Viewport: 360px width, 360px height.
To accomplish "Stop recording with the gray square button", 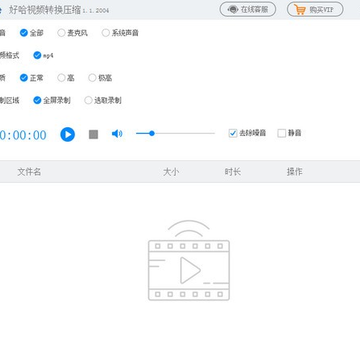I will coord(94,134).
